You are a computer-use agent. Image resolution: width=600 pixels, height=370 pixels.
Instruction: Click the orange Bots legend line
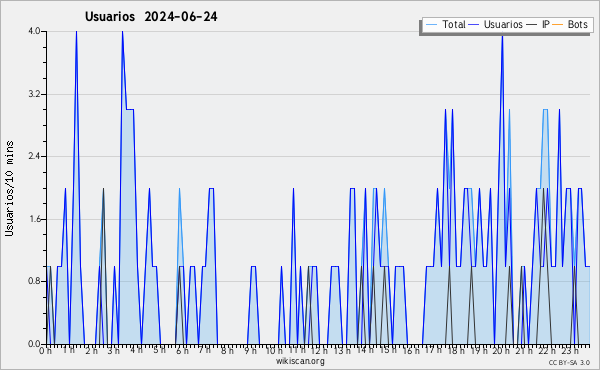pyautogui.click(x=558, y=25)
